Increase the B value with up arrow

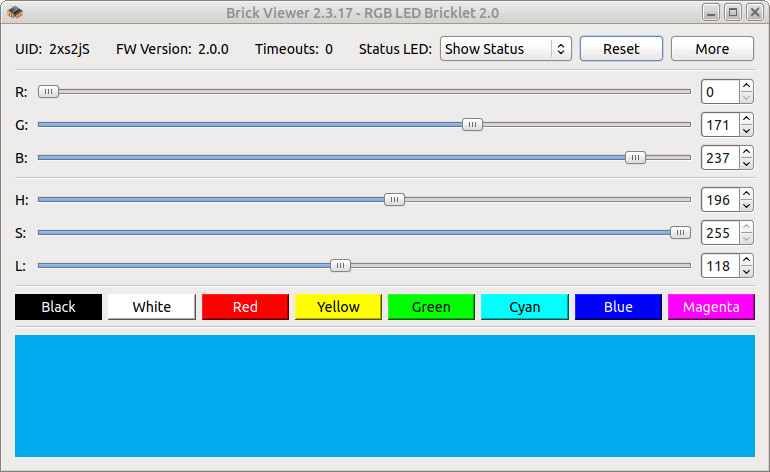pos(746,152)
